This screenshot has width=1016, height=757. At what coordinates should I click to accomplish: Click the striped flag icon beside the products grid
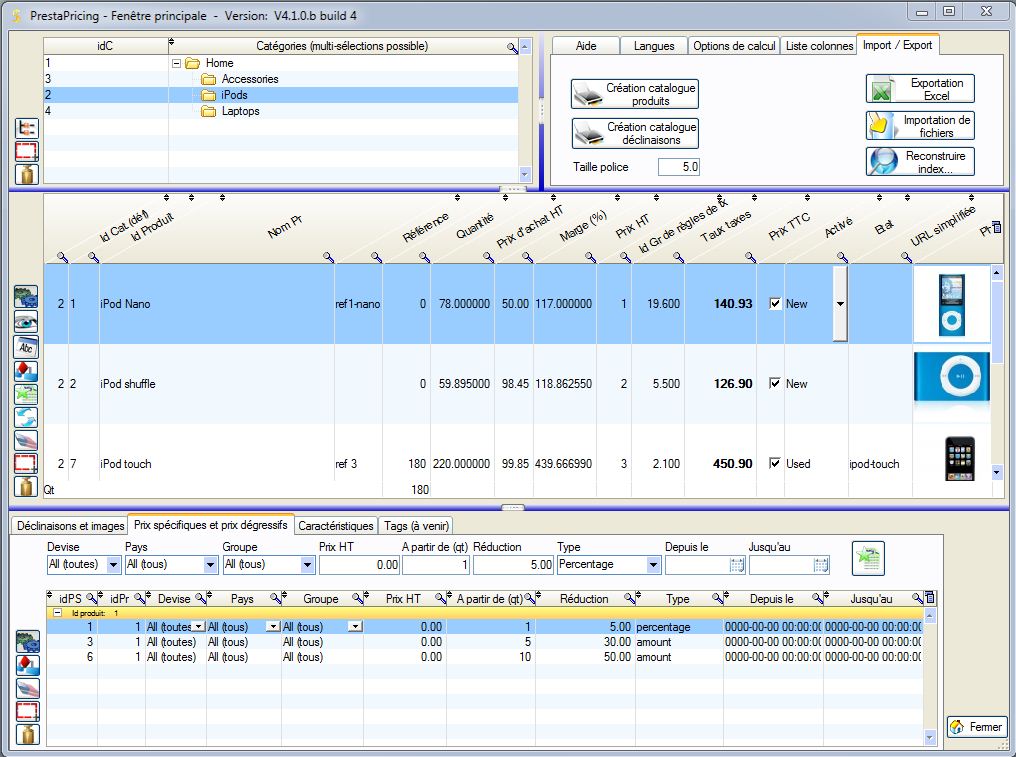click(26, 441)
